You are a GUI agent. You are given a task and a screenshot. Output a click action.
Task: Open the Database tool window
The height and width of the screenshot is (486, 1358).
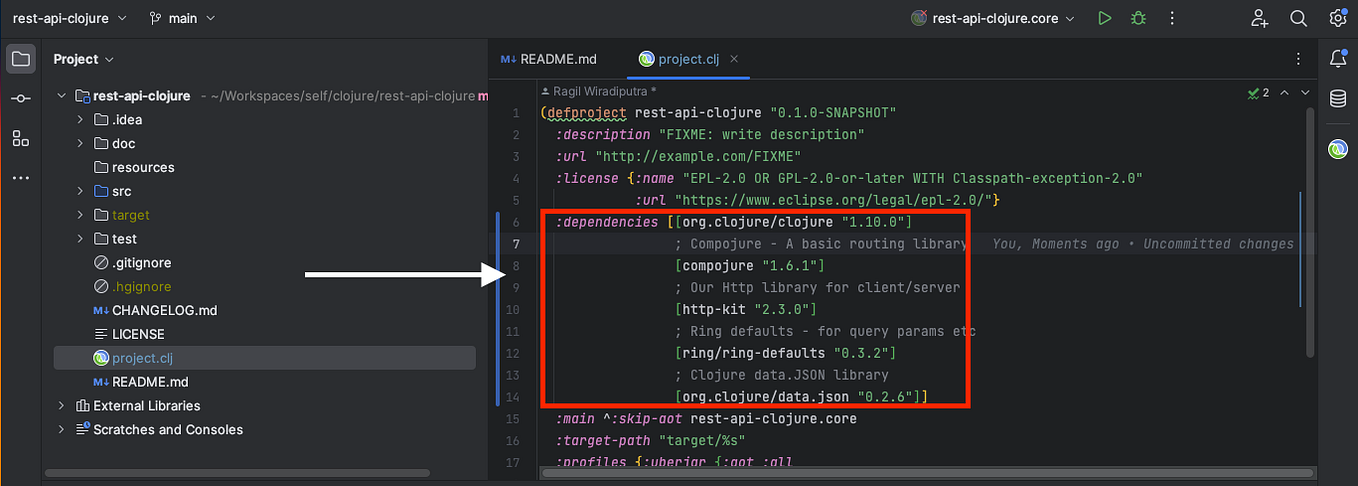point(1338,99)
